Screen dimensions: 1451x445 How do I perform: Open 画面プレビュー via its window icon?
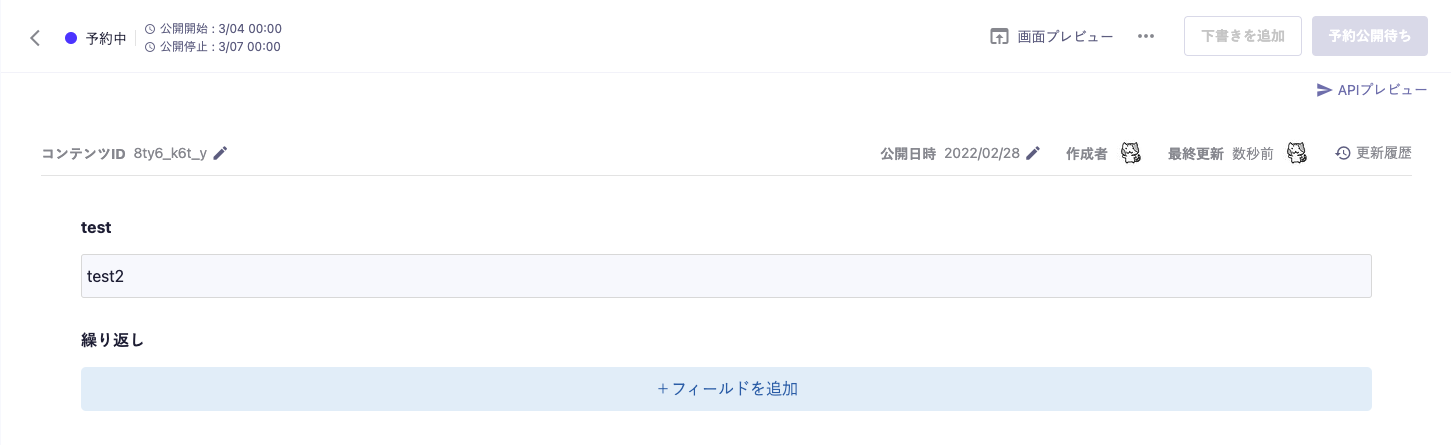[999, 37]
